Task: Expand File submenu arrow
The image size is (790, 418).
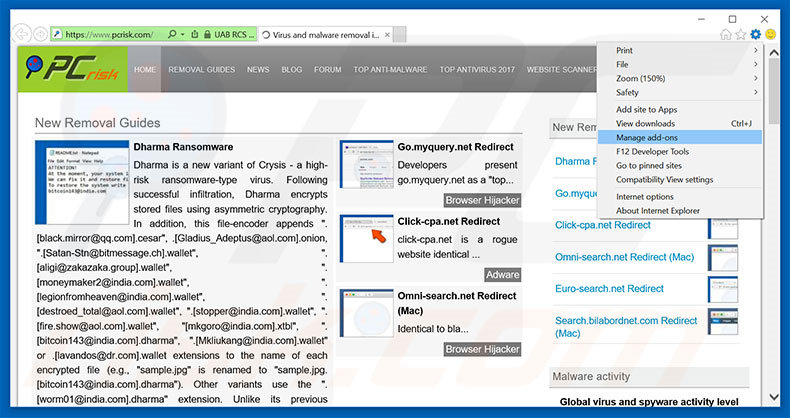Action: point(756,64)
